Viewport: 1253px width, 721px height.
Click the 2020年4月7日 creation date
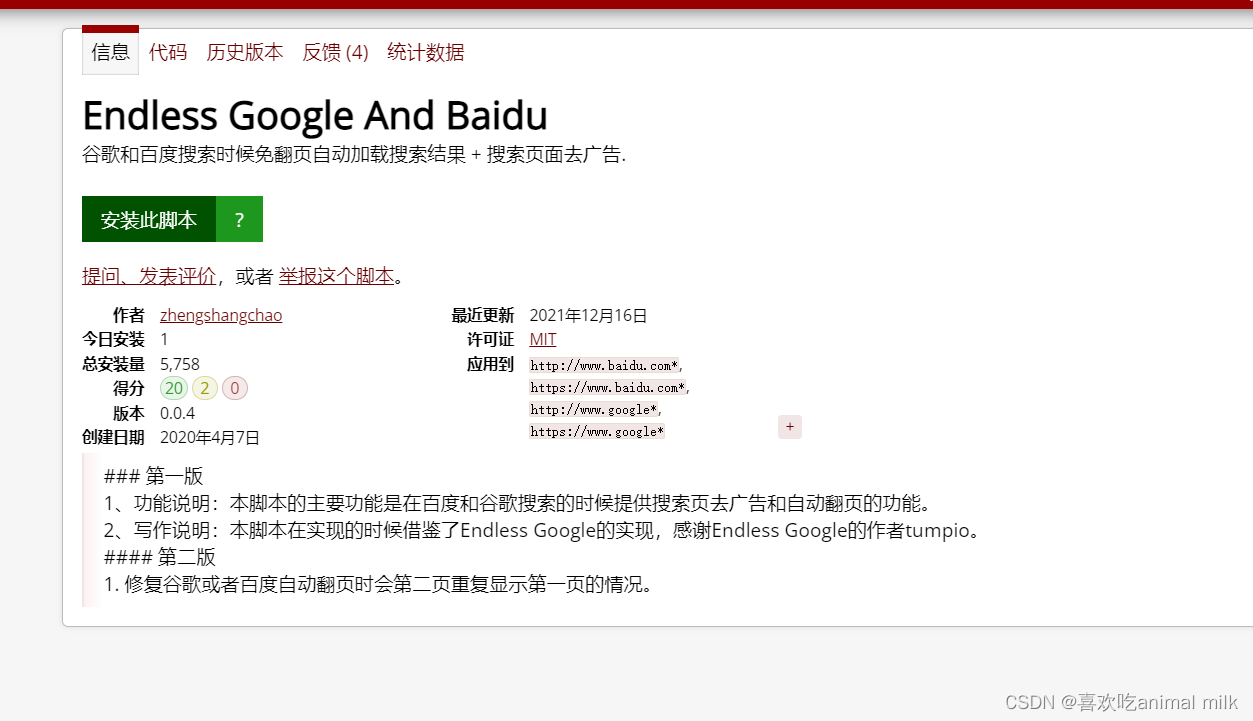pyautogui.click(x=210, y=437)
